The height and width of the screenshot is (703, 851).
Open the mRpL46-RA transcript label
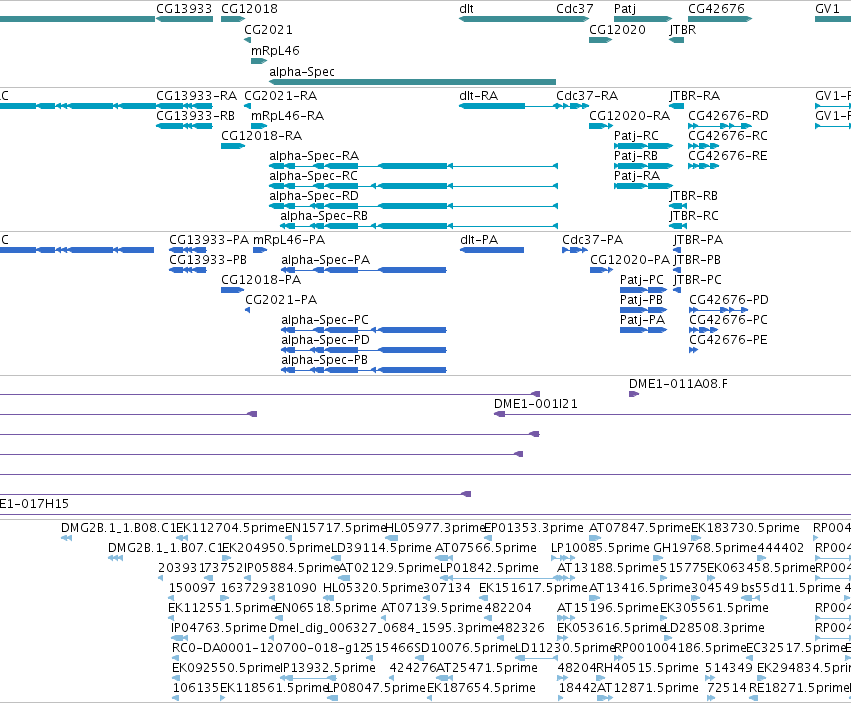coord(288,116)
